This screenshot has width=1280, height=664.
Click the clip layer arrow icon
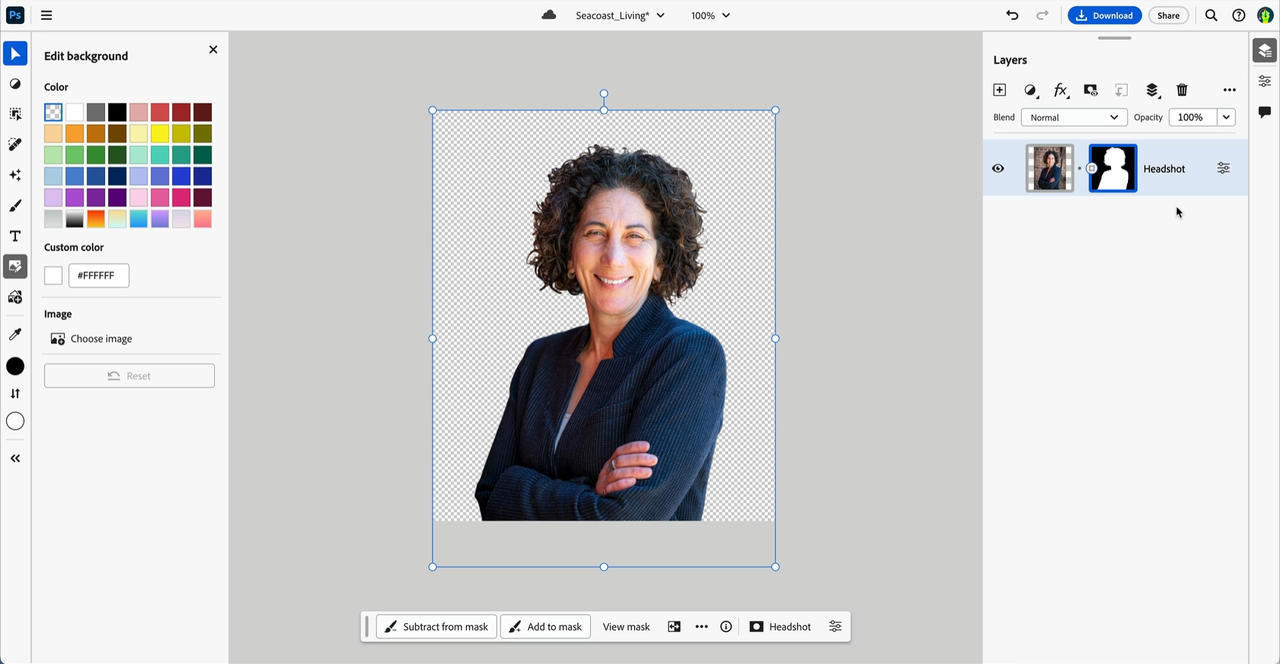coord(1121,90)
